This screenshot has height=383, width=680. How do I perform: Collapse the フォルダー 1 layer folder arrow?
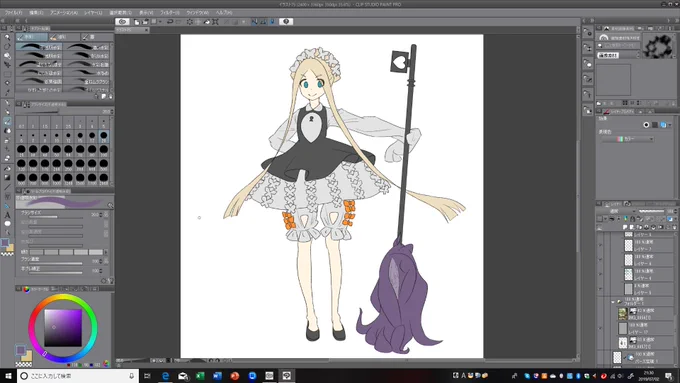pos(613,302)
